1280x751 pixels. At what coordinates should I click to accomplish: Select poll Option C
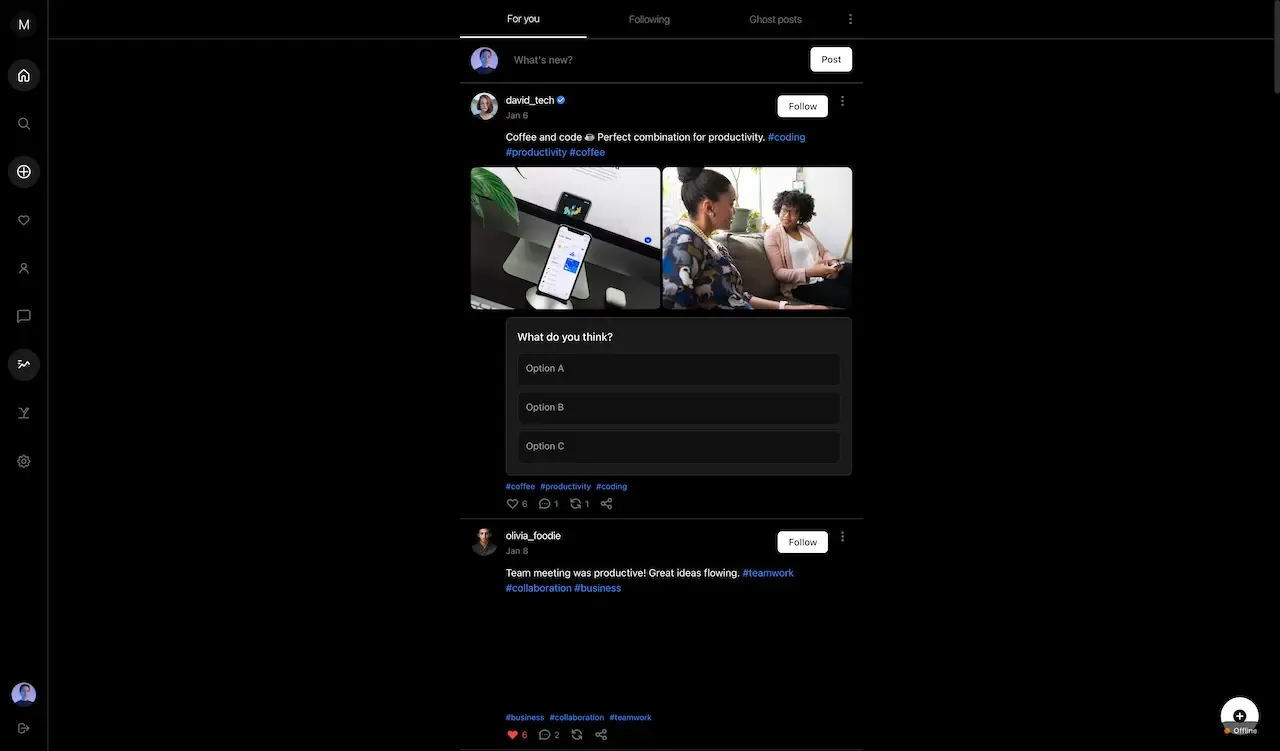679,446
